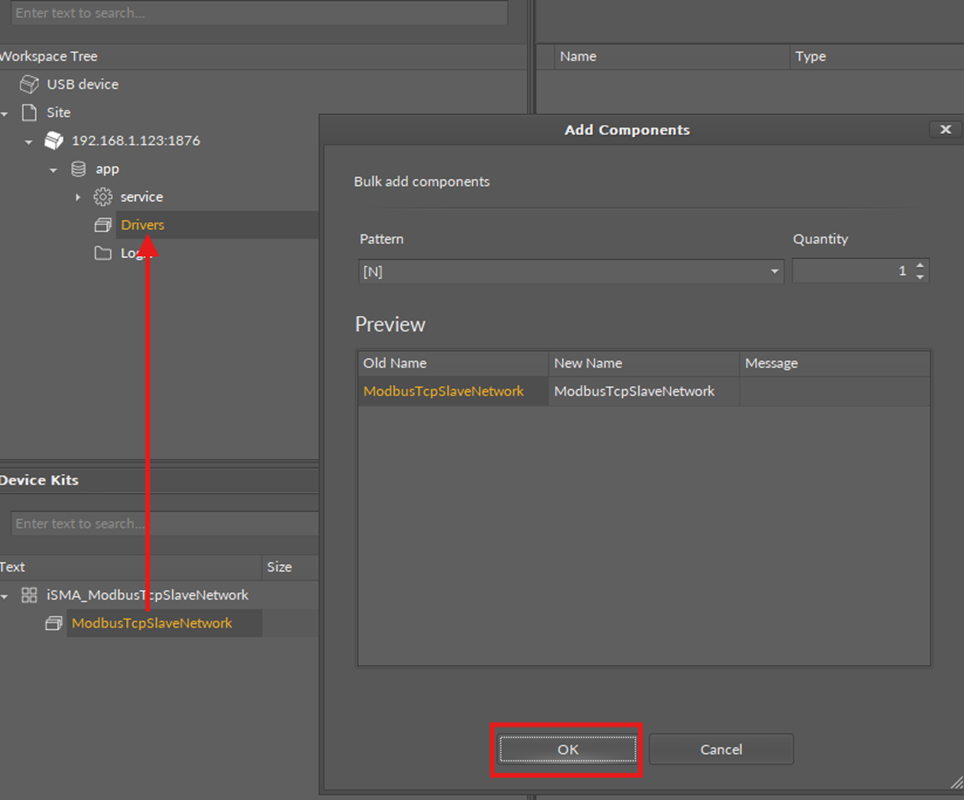The image size is (964, 800).
Task: Click the Workspace Tree panel title
Action: tap(49, 56)
